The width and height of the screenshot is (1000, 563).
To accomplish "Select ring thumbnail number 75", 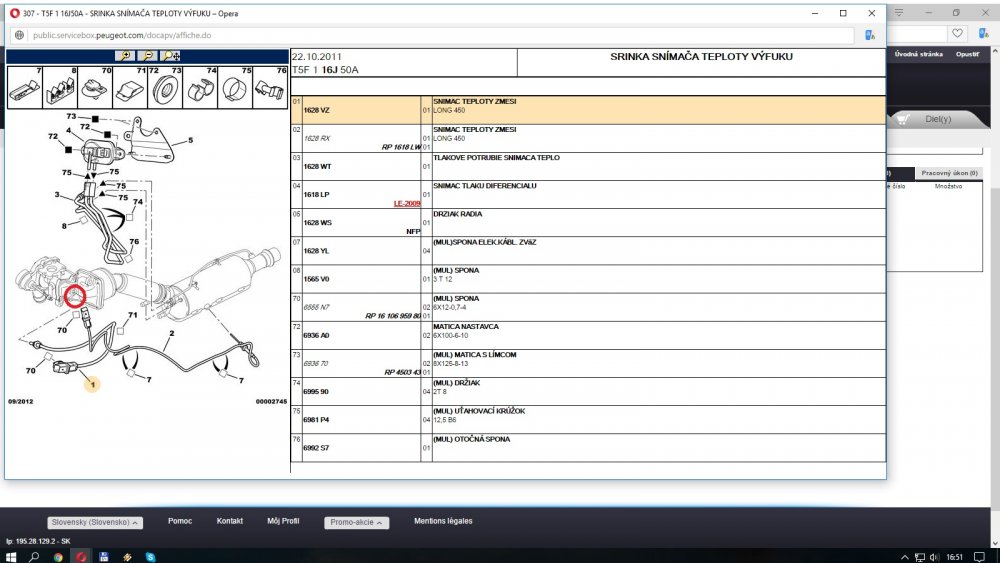I will tap(235, 87).
